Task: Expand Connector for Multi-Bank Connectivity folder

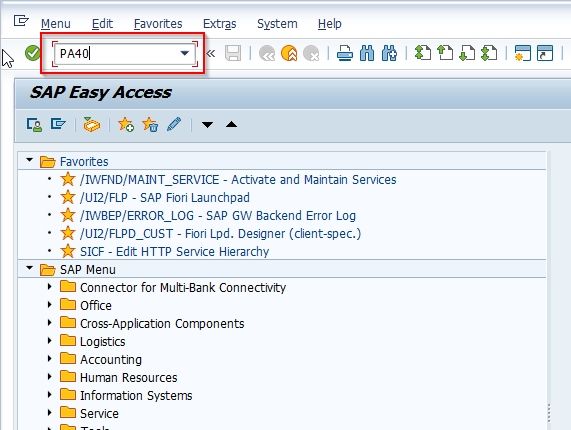Action: pos(50,287)
